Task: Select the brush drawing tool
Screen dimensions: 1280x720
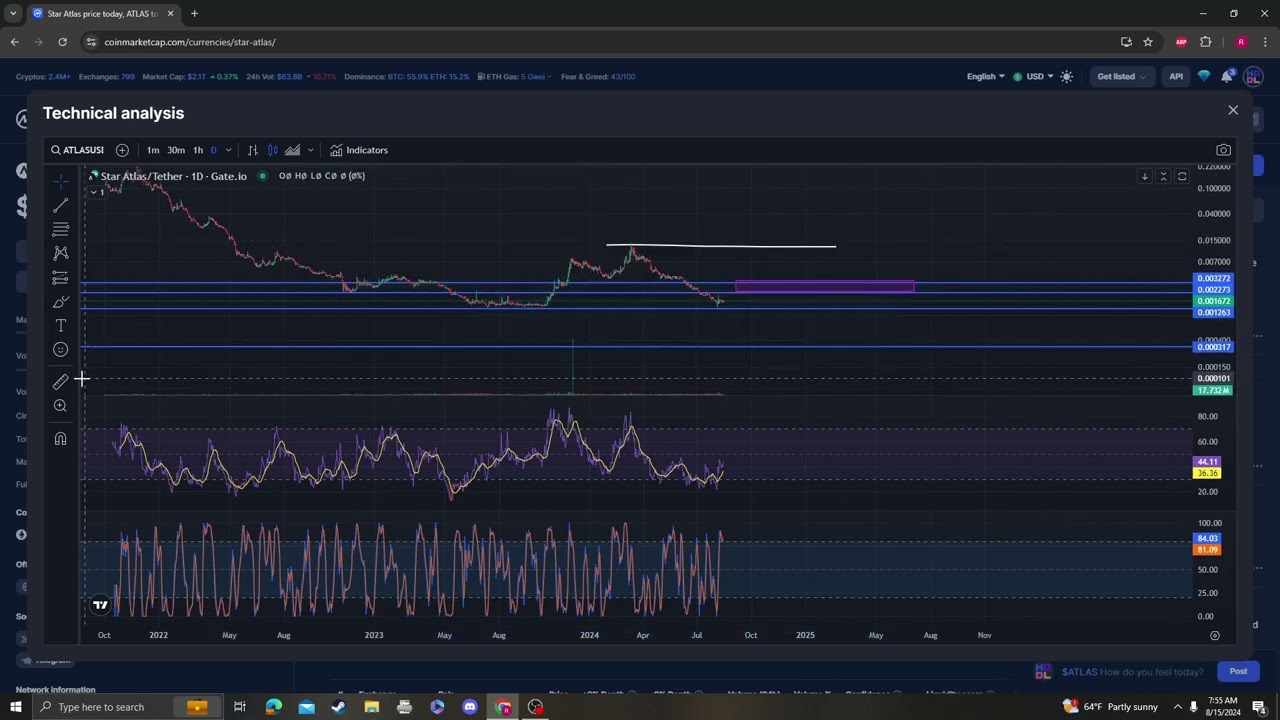Action: point(60,301)
